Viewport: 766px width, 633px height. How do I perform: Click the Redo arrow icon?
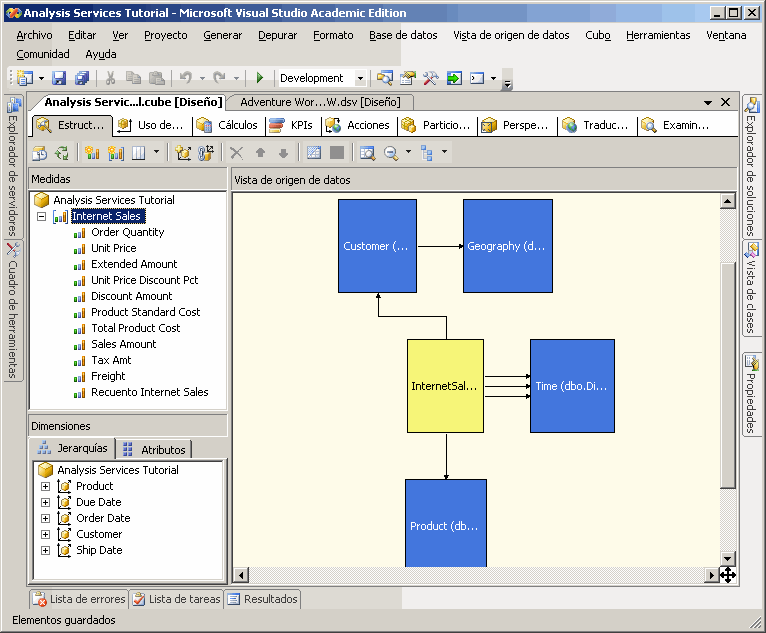tap(219, 77)
